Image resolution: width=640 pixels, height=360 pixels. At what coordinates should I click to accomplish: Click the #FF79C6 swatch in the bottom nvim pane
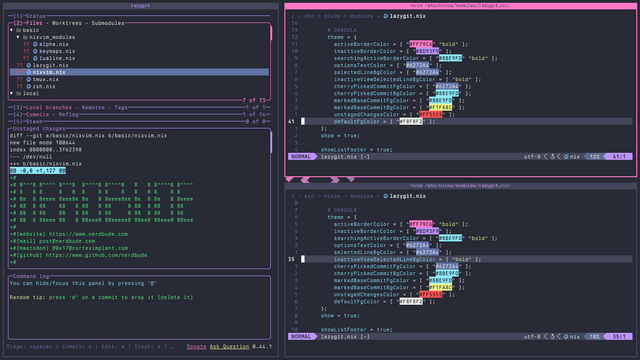[420, 224]
